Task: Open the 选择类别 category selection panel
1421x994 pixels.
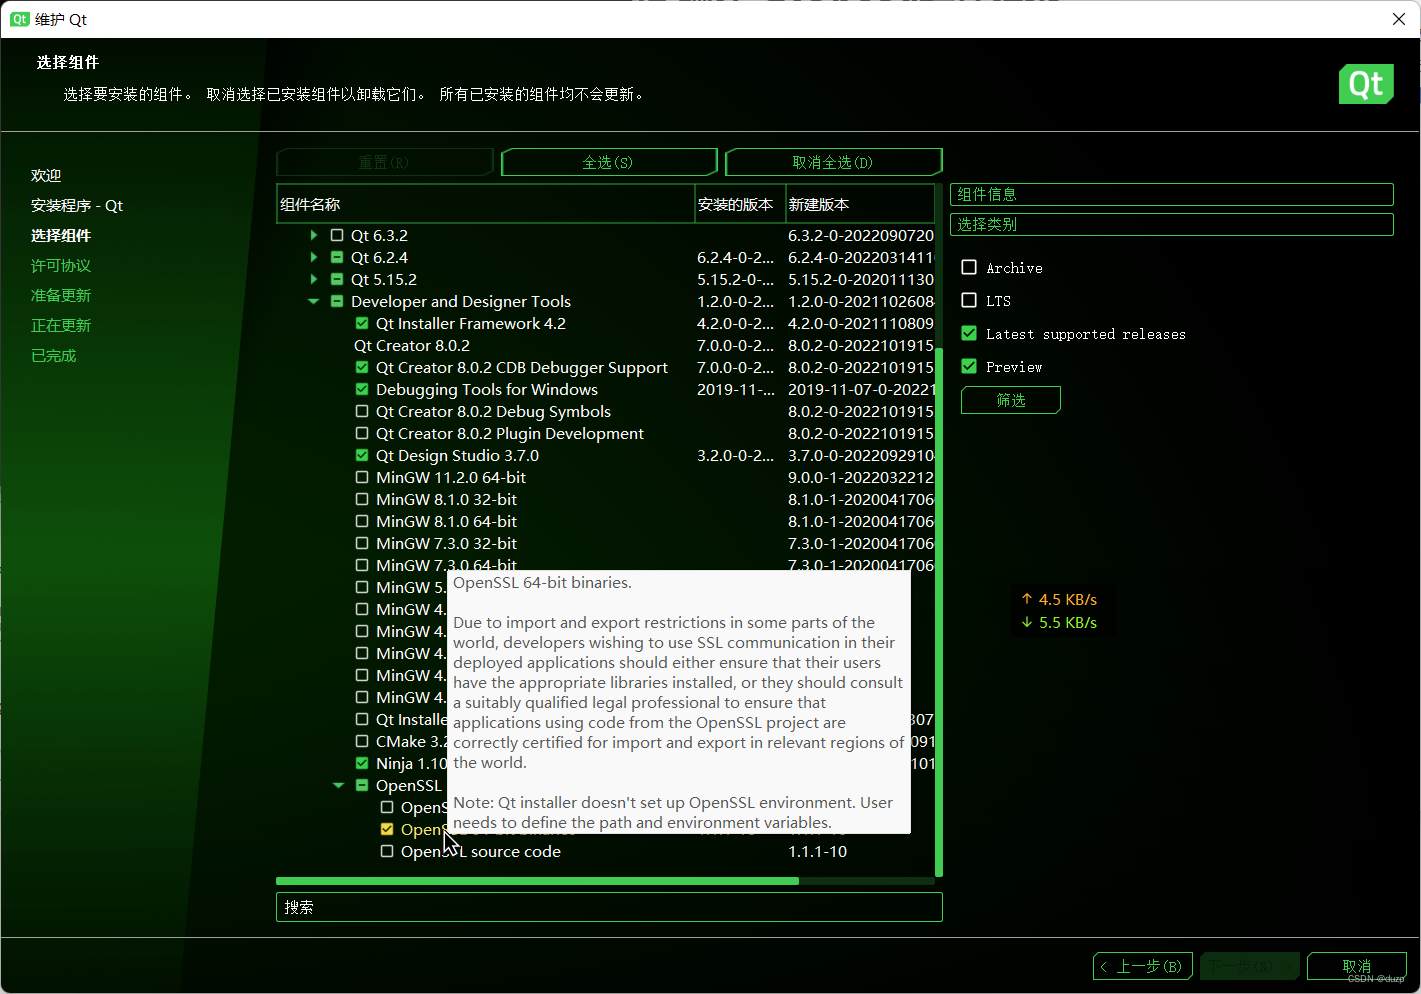Action: (1171, 224)
